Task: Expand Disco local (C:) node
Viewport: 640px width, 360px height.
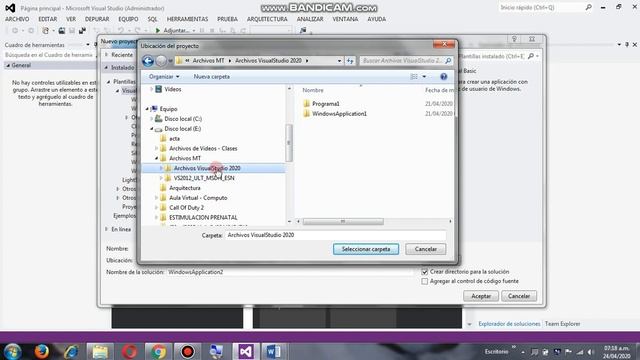Action: pos(151,119)
